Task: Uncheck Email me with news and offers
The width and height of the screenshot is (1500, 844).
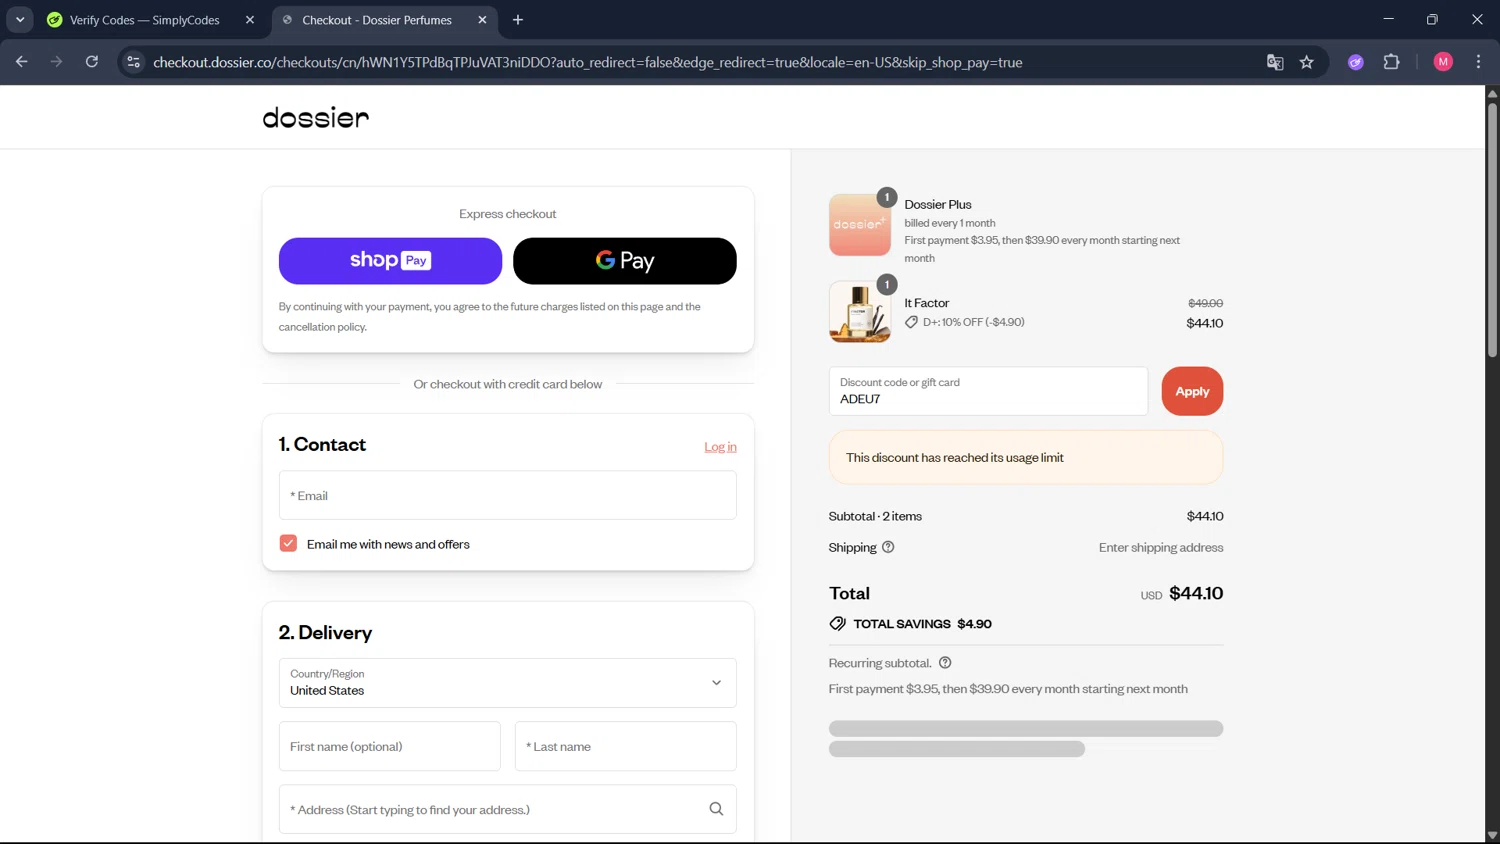Action: (x=288, y=543)
